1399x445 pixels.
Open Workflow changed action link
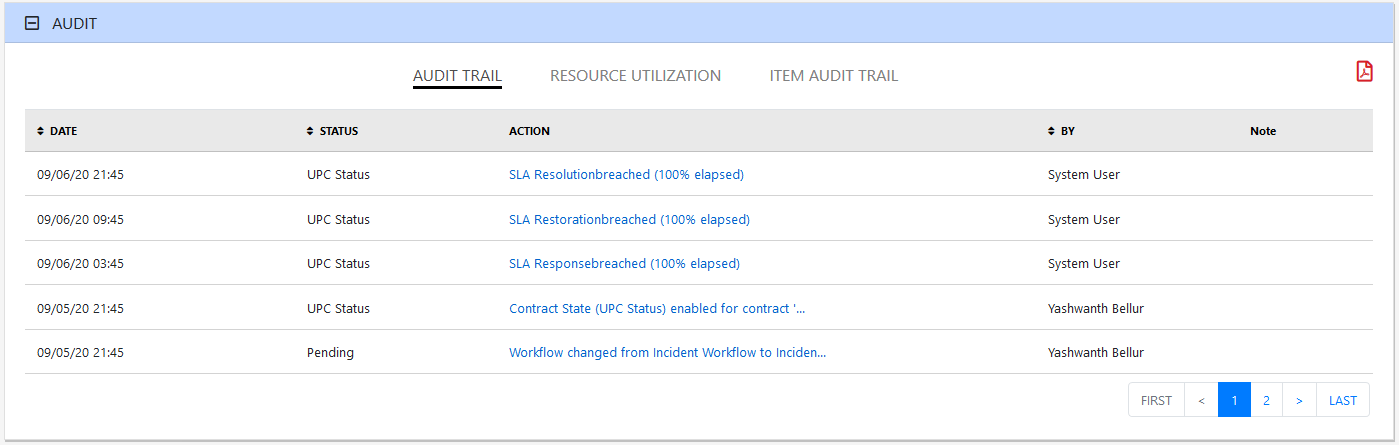667,353
